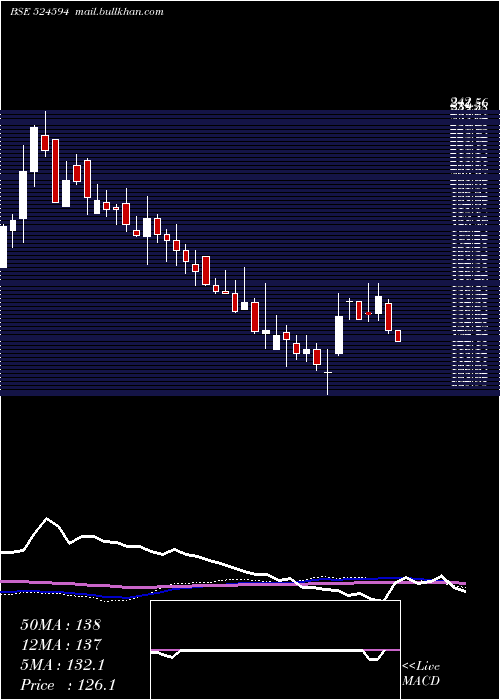Click inside the MACD inset chart box
This screenshot has height=700, width=500.
(275, 650)
